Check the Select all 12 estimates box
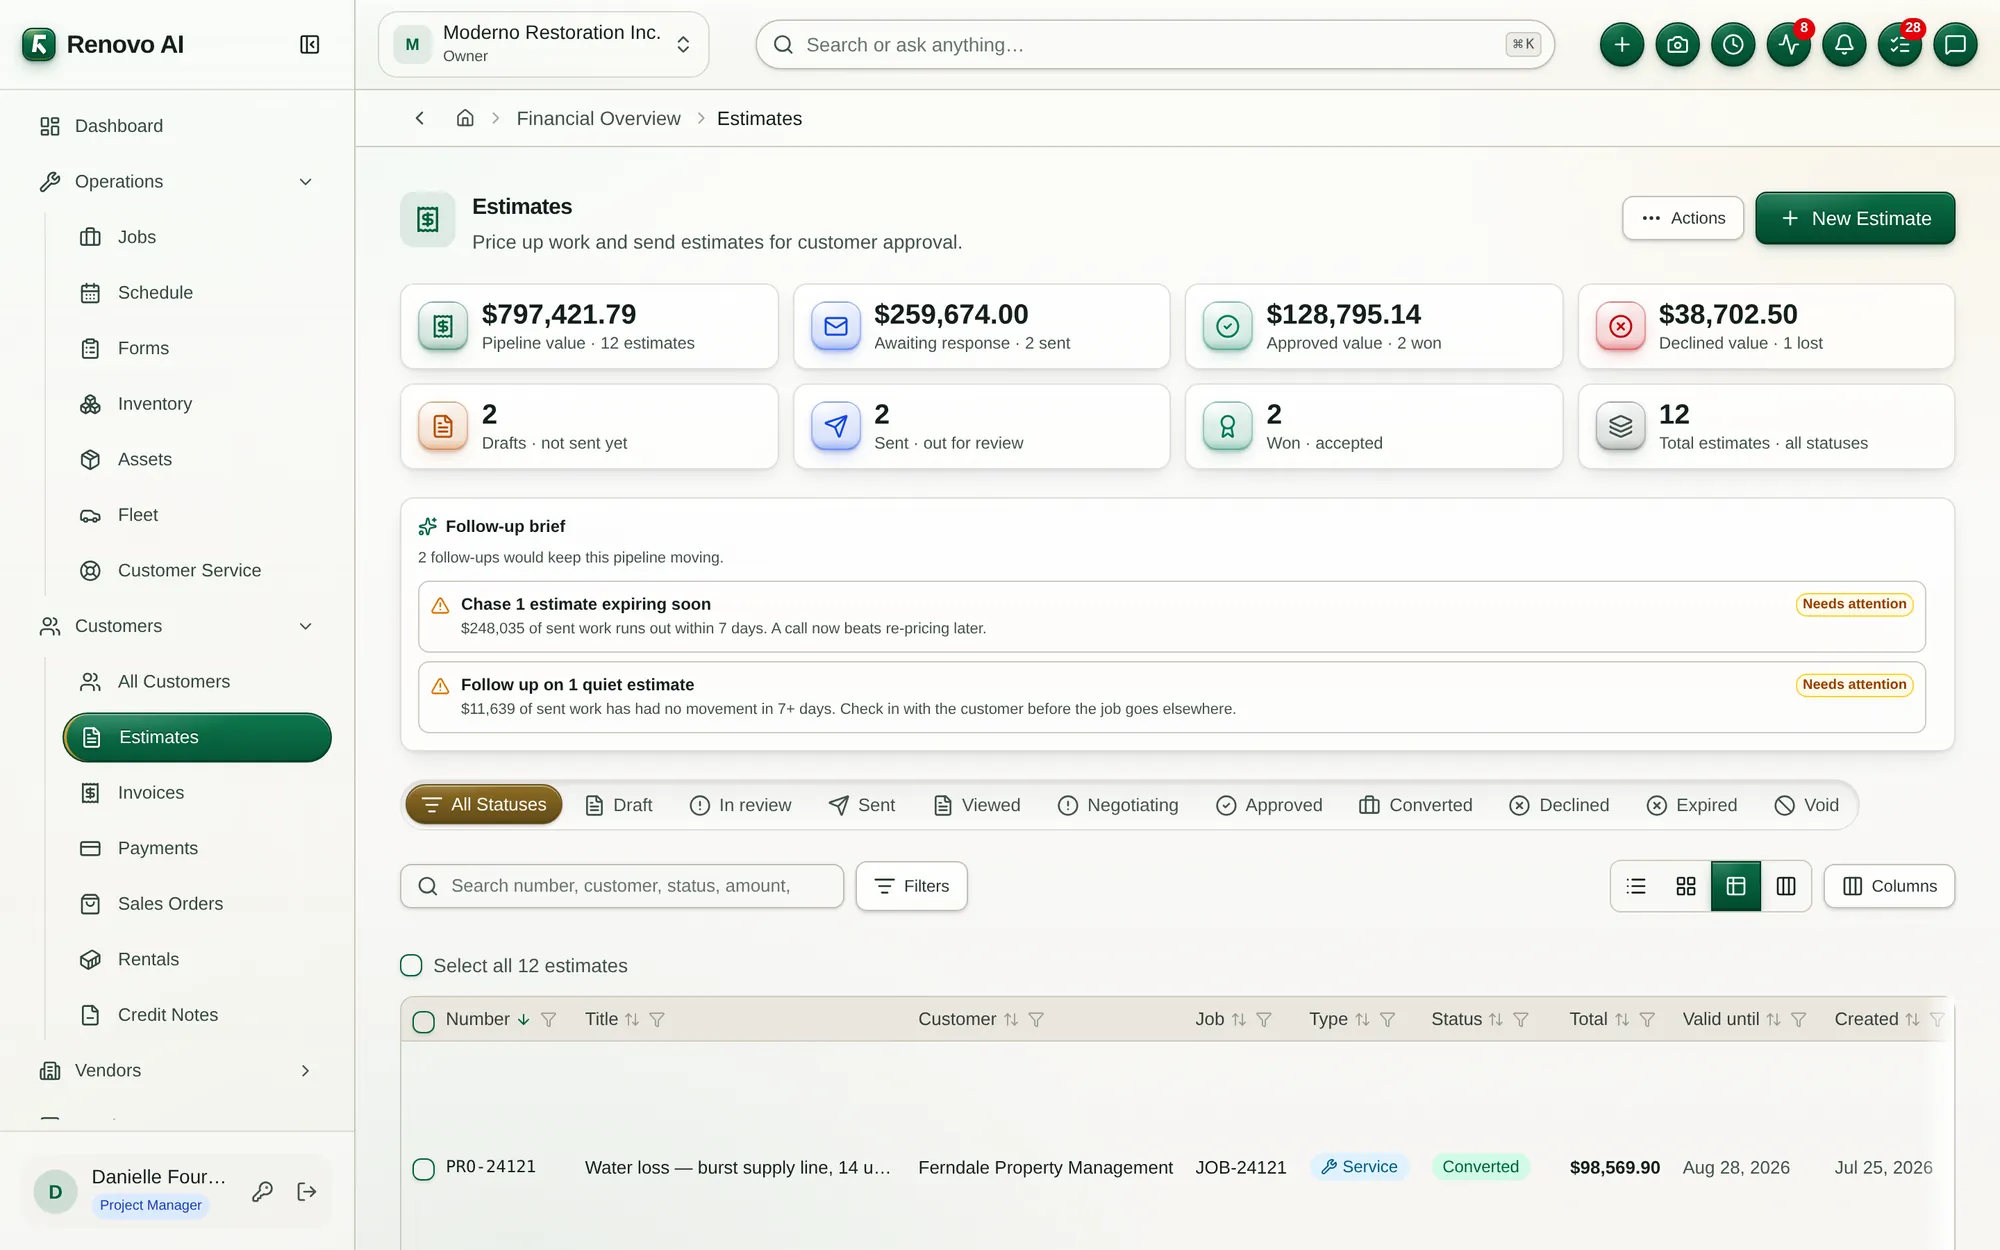The image size is (2000, 1250). (x=411, y=965)
